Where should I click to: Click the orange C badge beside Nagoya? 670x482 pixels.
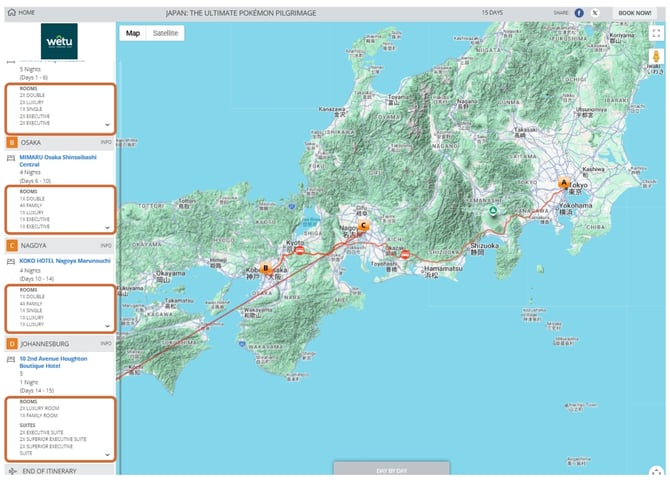[12, 246]
